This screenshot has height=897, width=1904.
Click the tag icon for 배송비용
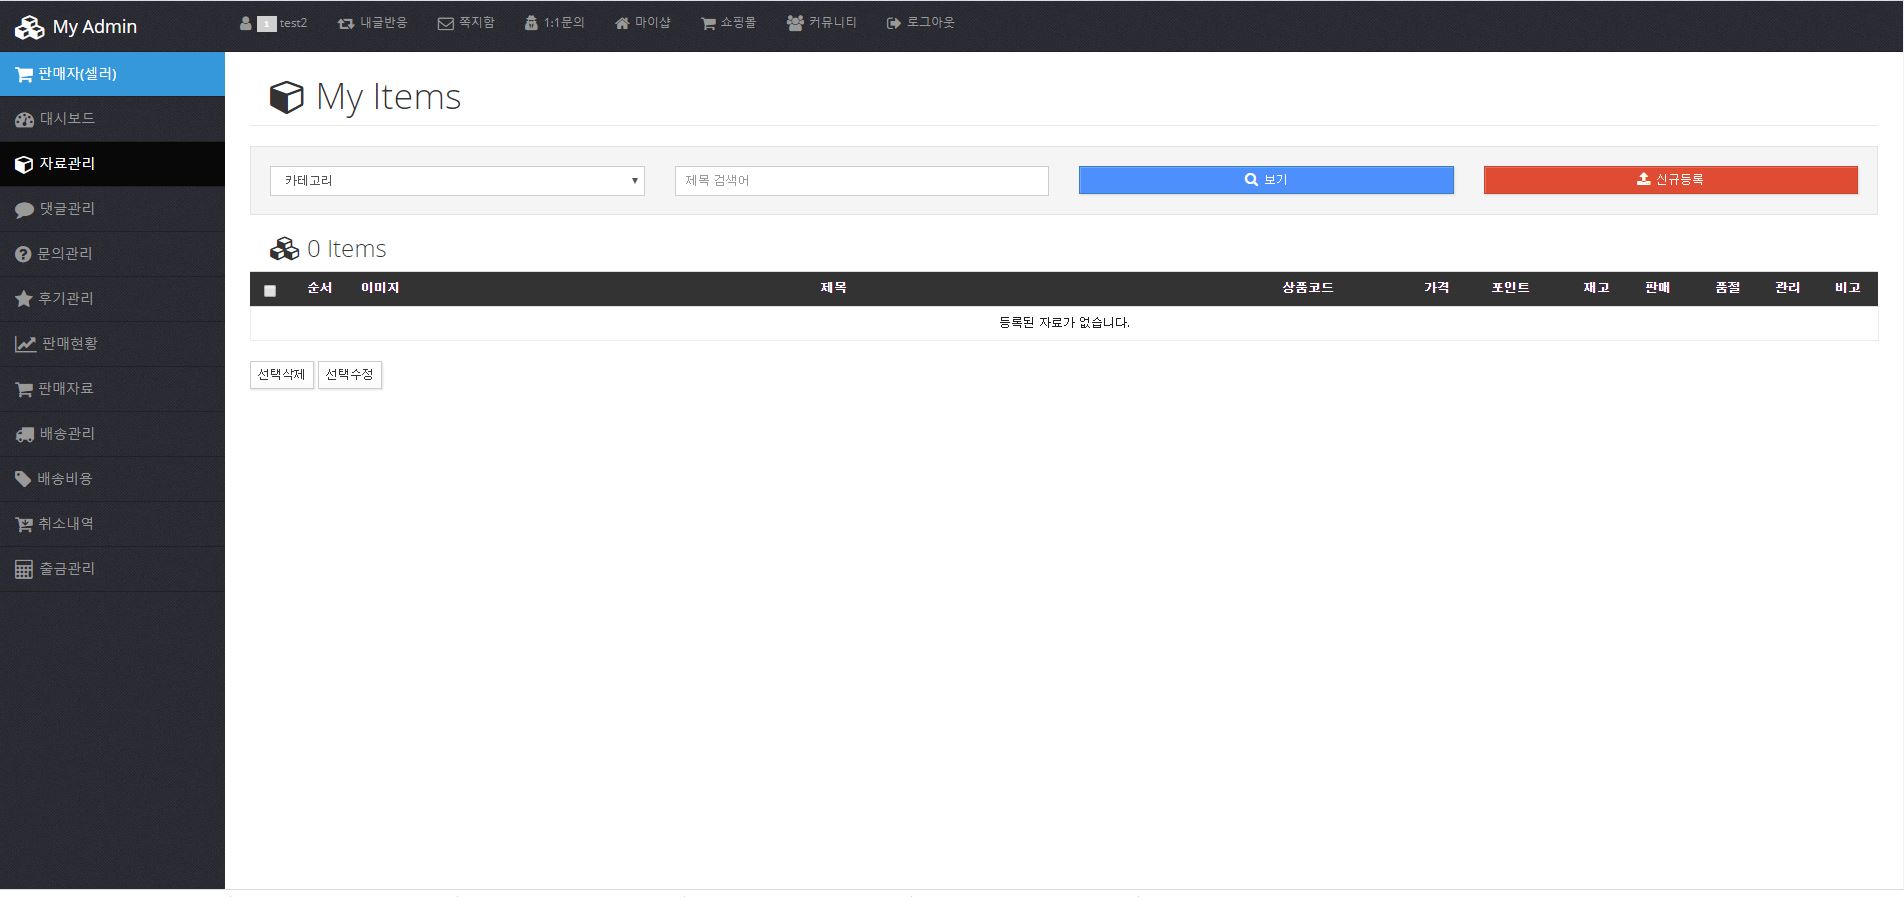[24, 479]
